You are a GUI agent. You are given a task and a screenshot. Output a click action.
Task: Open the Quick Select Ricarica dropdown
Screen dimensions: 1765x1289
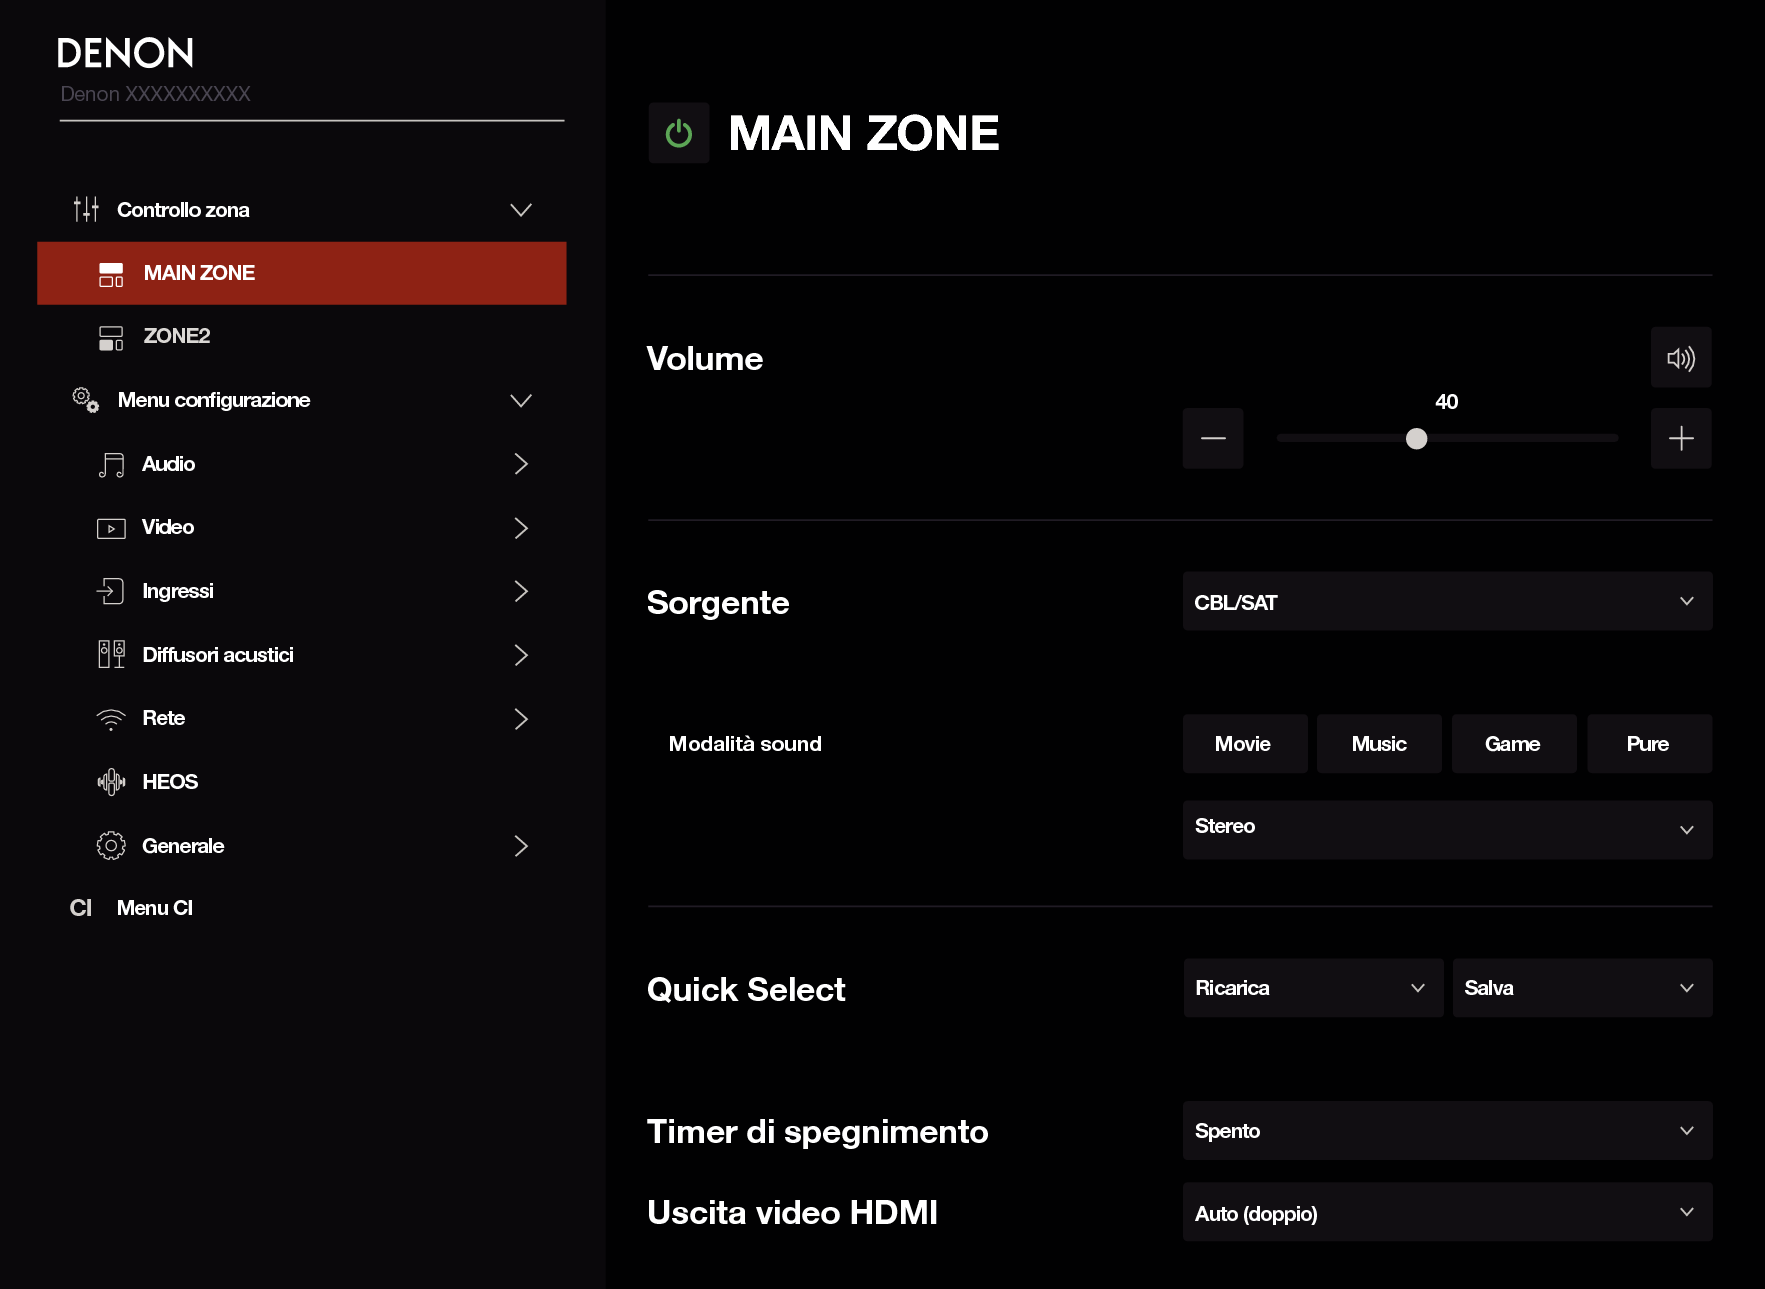[x=1312, y=988]
